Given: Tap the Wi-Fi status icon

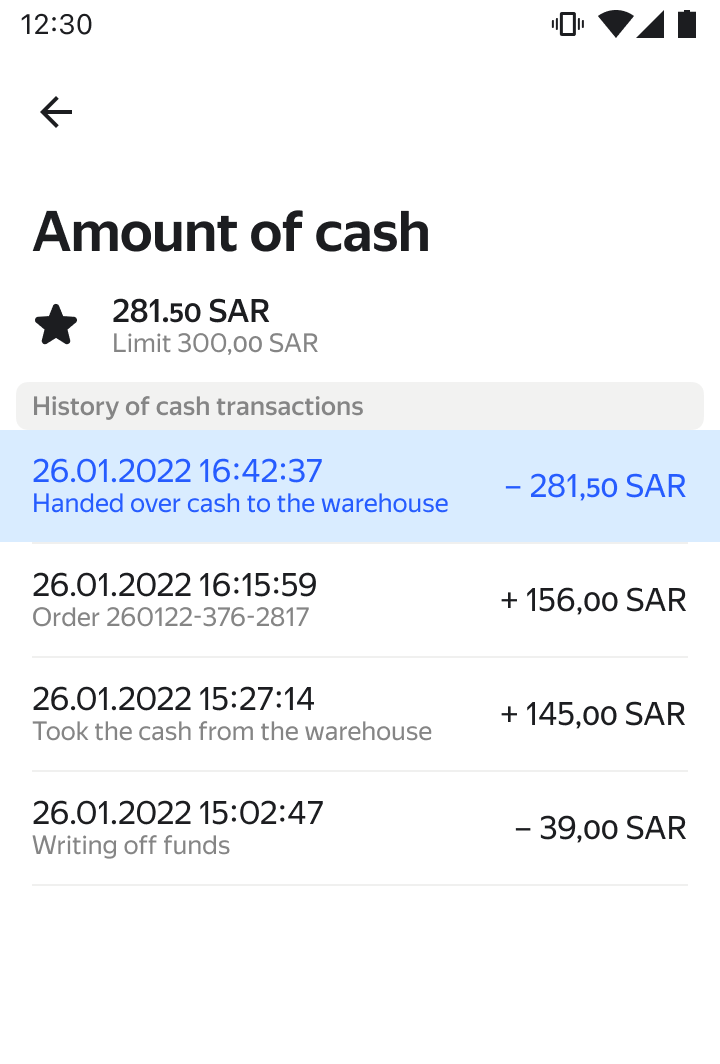Looking at the screenshot, I should click(616, 24).
